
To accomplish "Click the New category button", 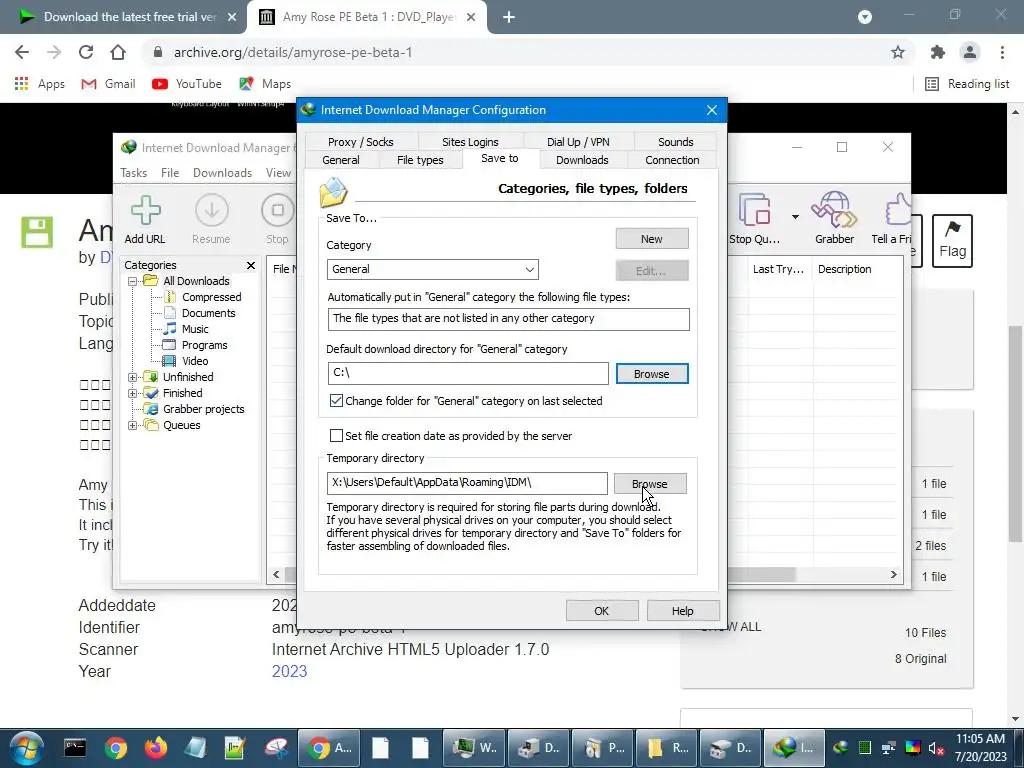I will [x=652, y=239].
